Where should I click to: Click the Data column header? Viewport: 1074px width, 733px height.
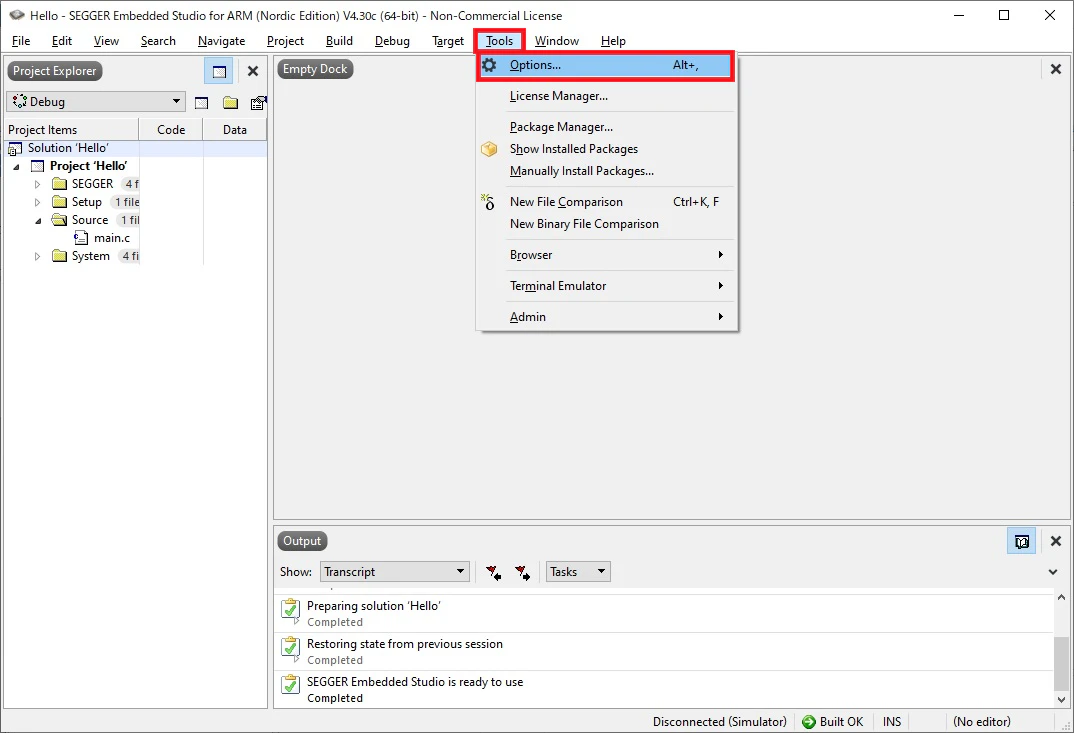(234, 129)
